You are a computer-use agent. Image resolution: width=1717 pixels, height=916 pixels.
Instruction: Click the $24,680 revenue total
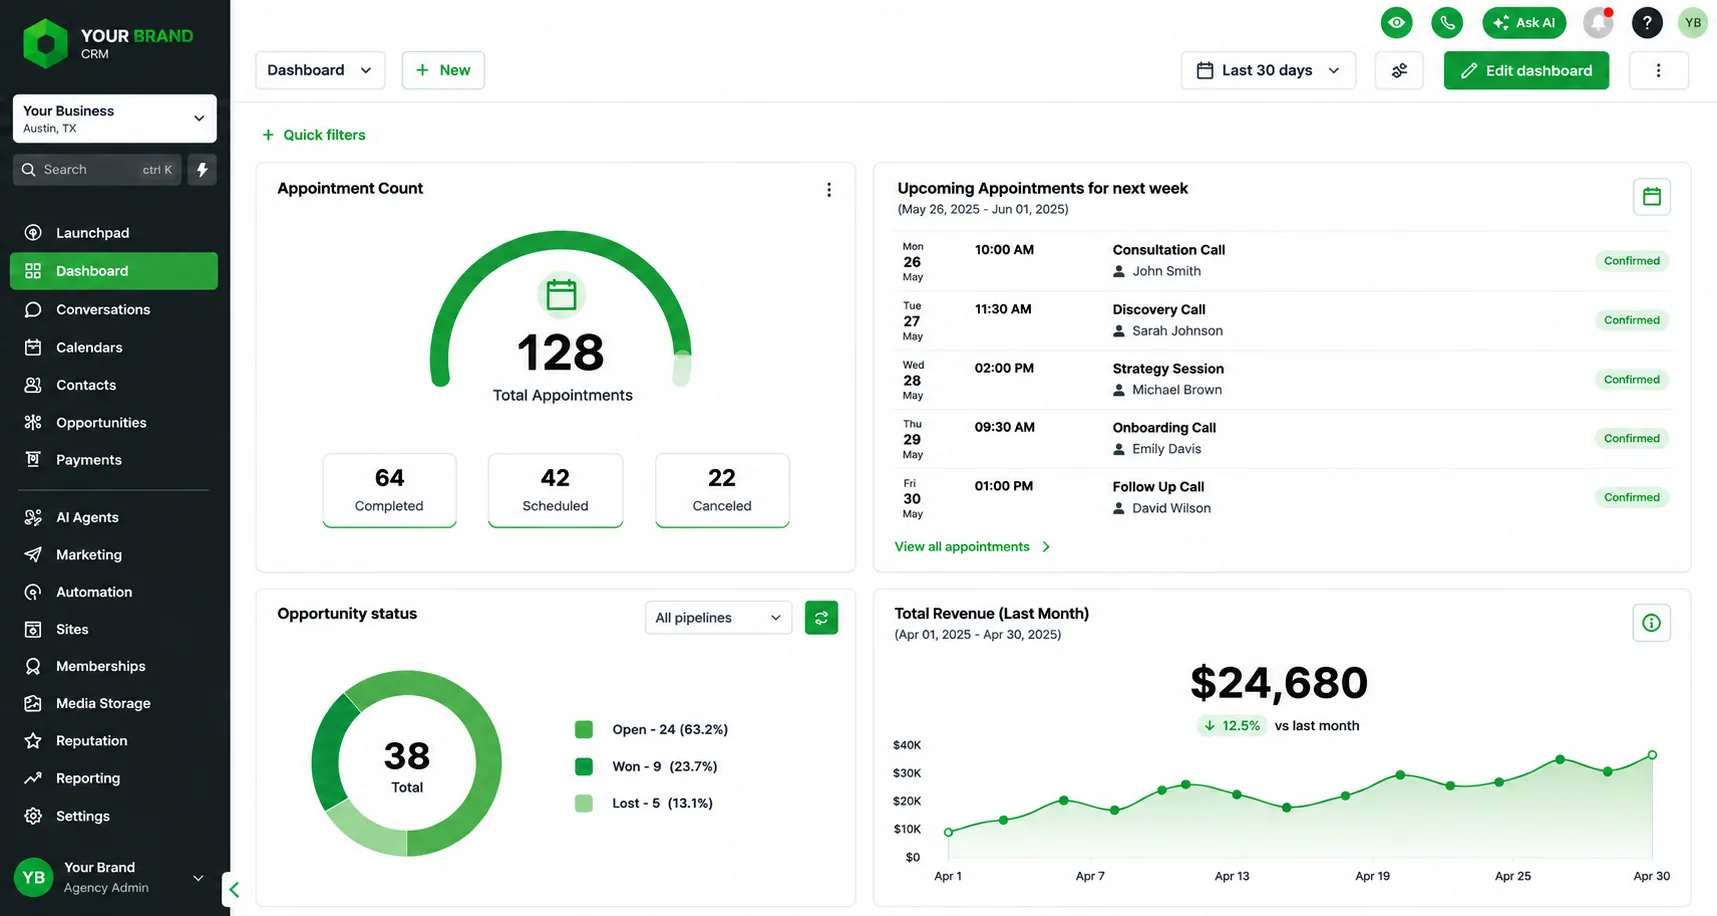(x=1279, y=683)
